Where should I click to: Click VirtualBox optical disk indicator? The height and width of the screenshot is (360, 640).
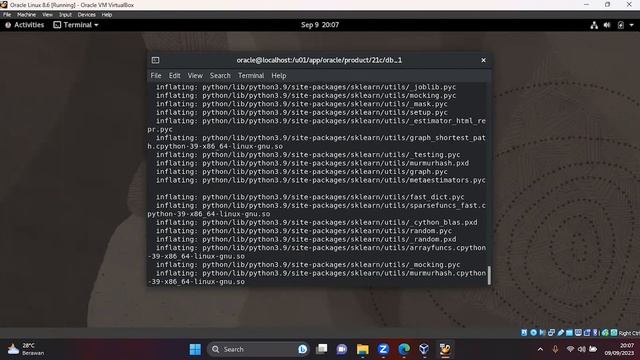(533, 333)
